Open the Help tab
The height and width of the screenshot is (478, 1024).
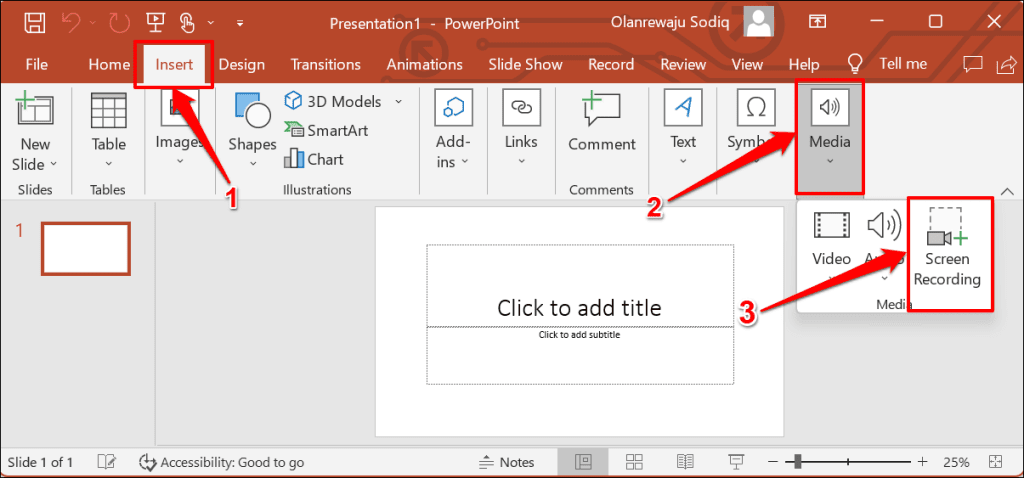coord(804,65)
